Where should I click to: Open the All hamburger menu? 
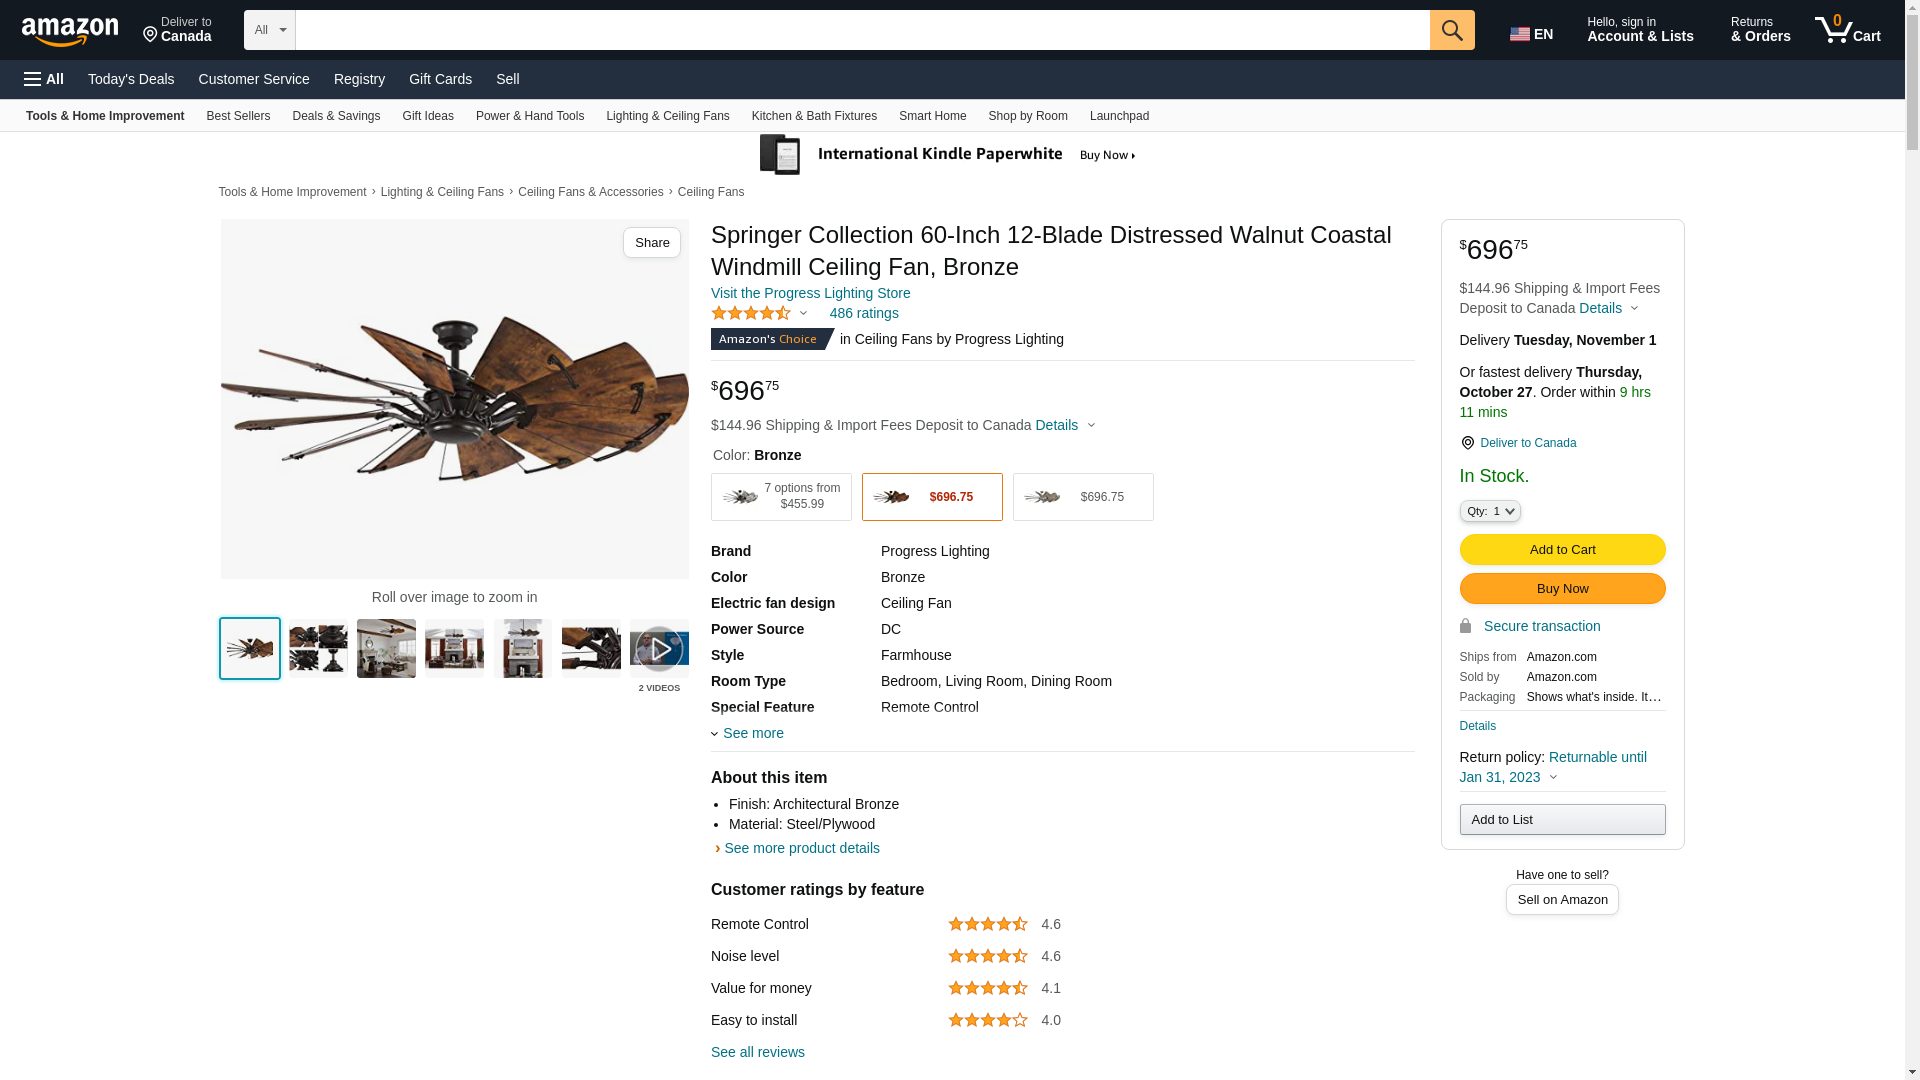pos(44,79)
